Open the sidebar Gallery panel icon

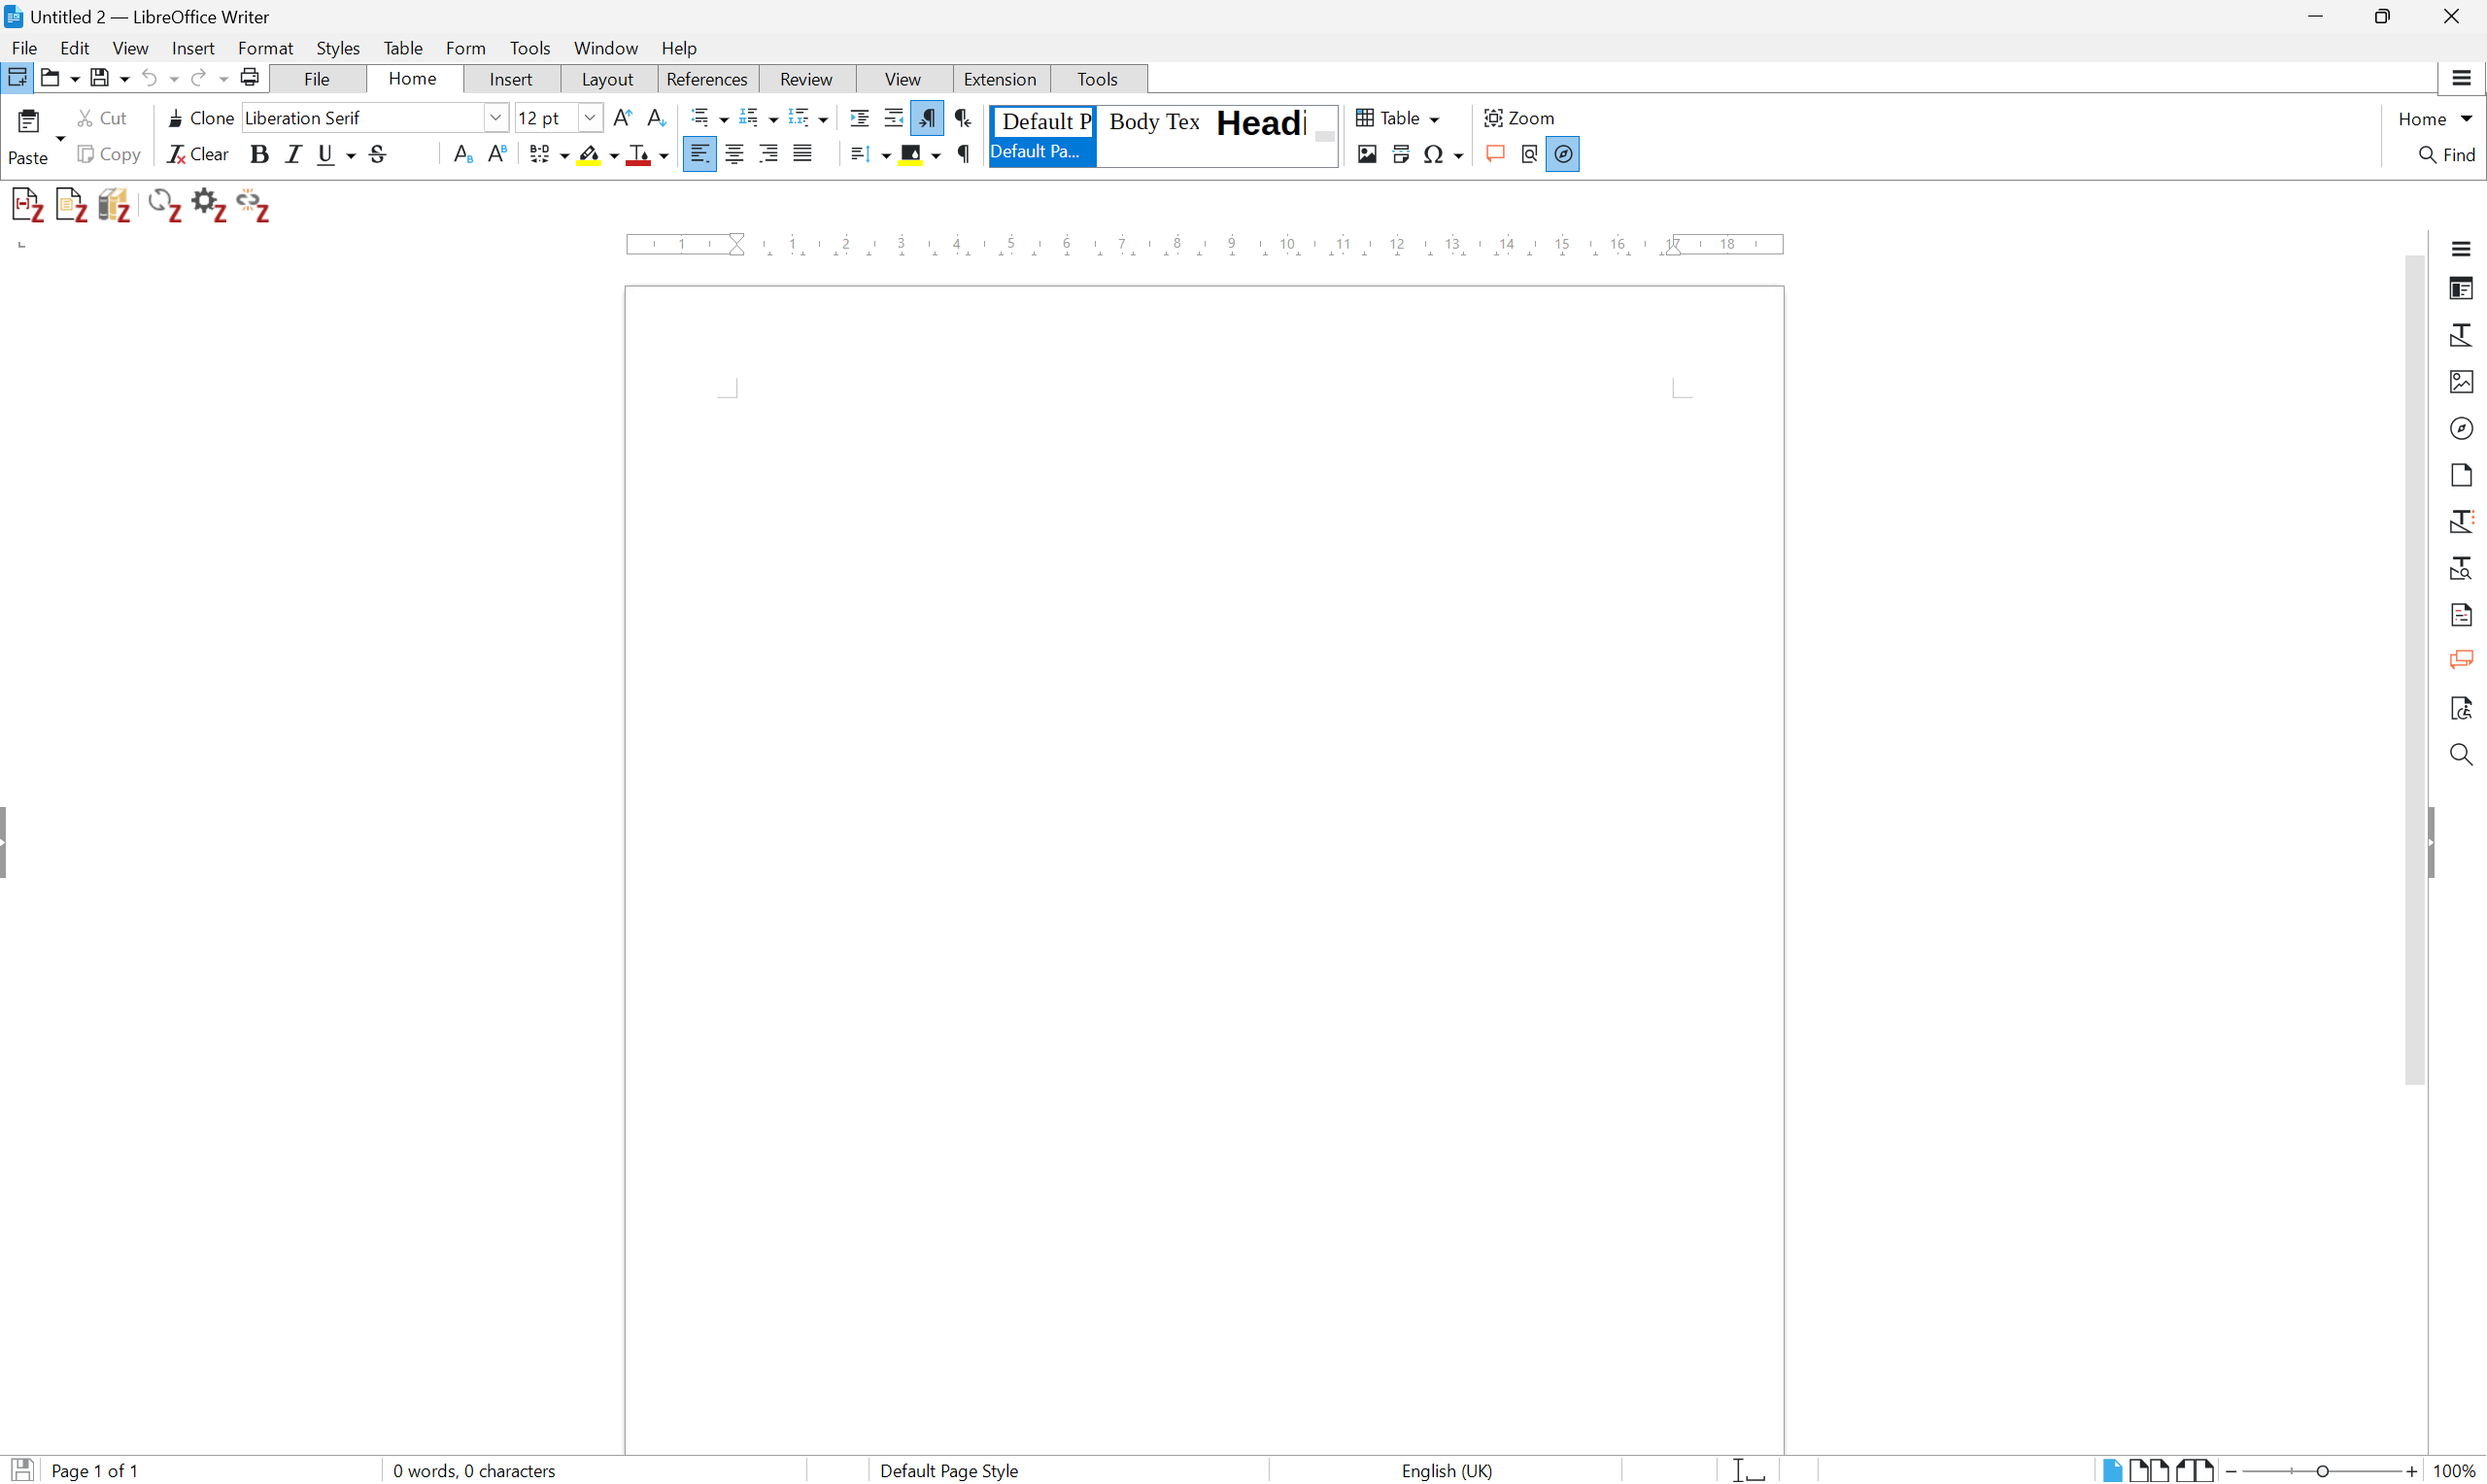click(2461, 382)
